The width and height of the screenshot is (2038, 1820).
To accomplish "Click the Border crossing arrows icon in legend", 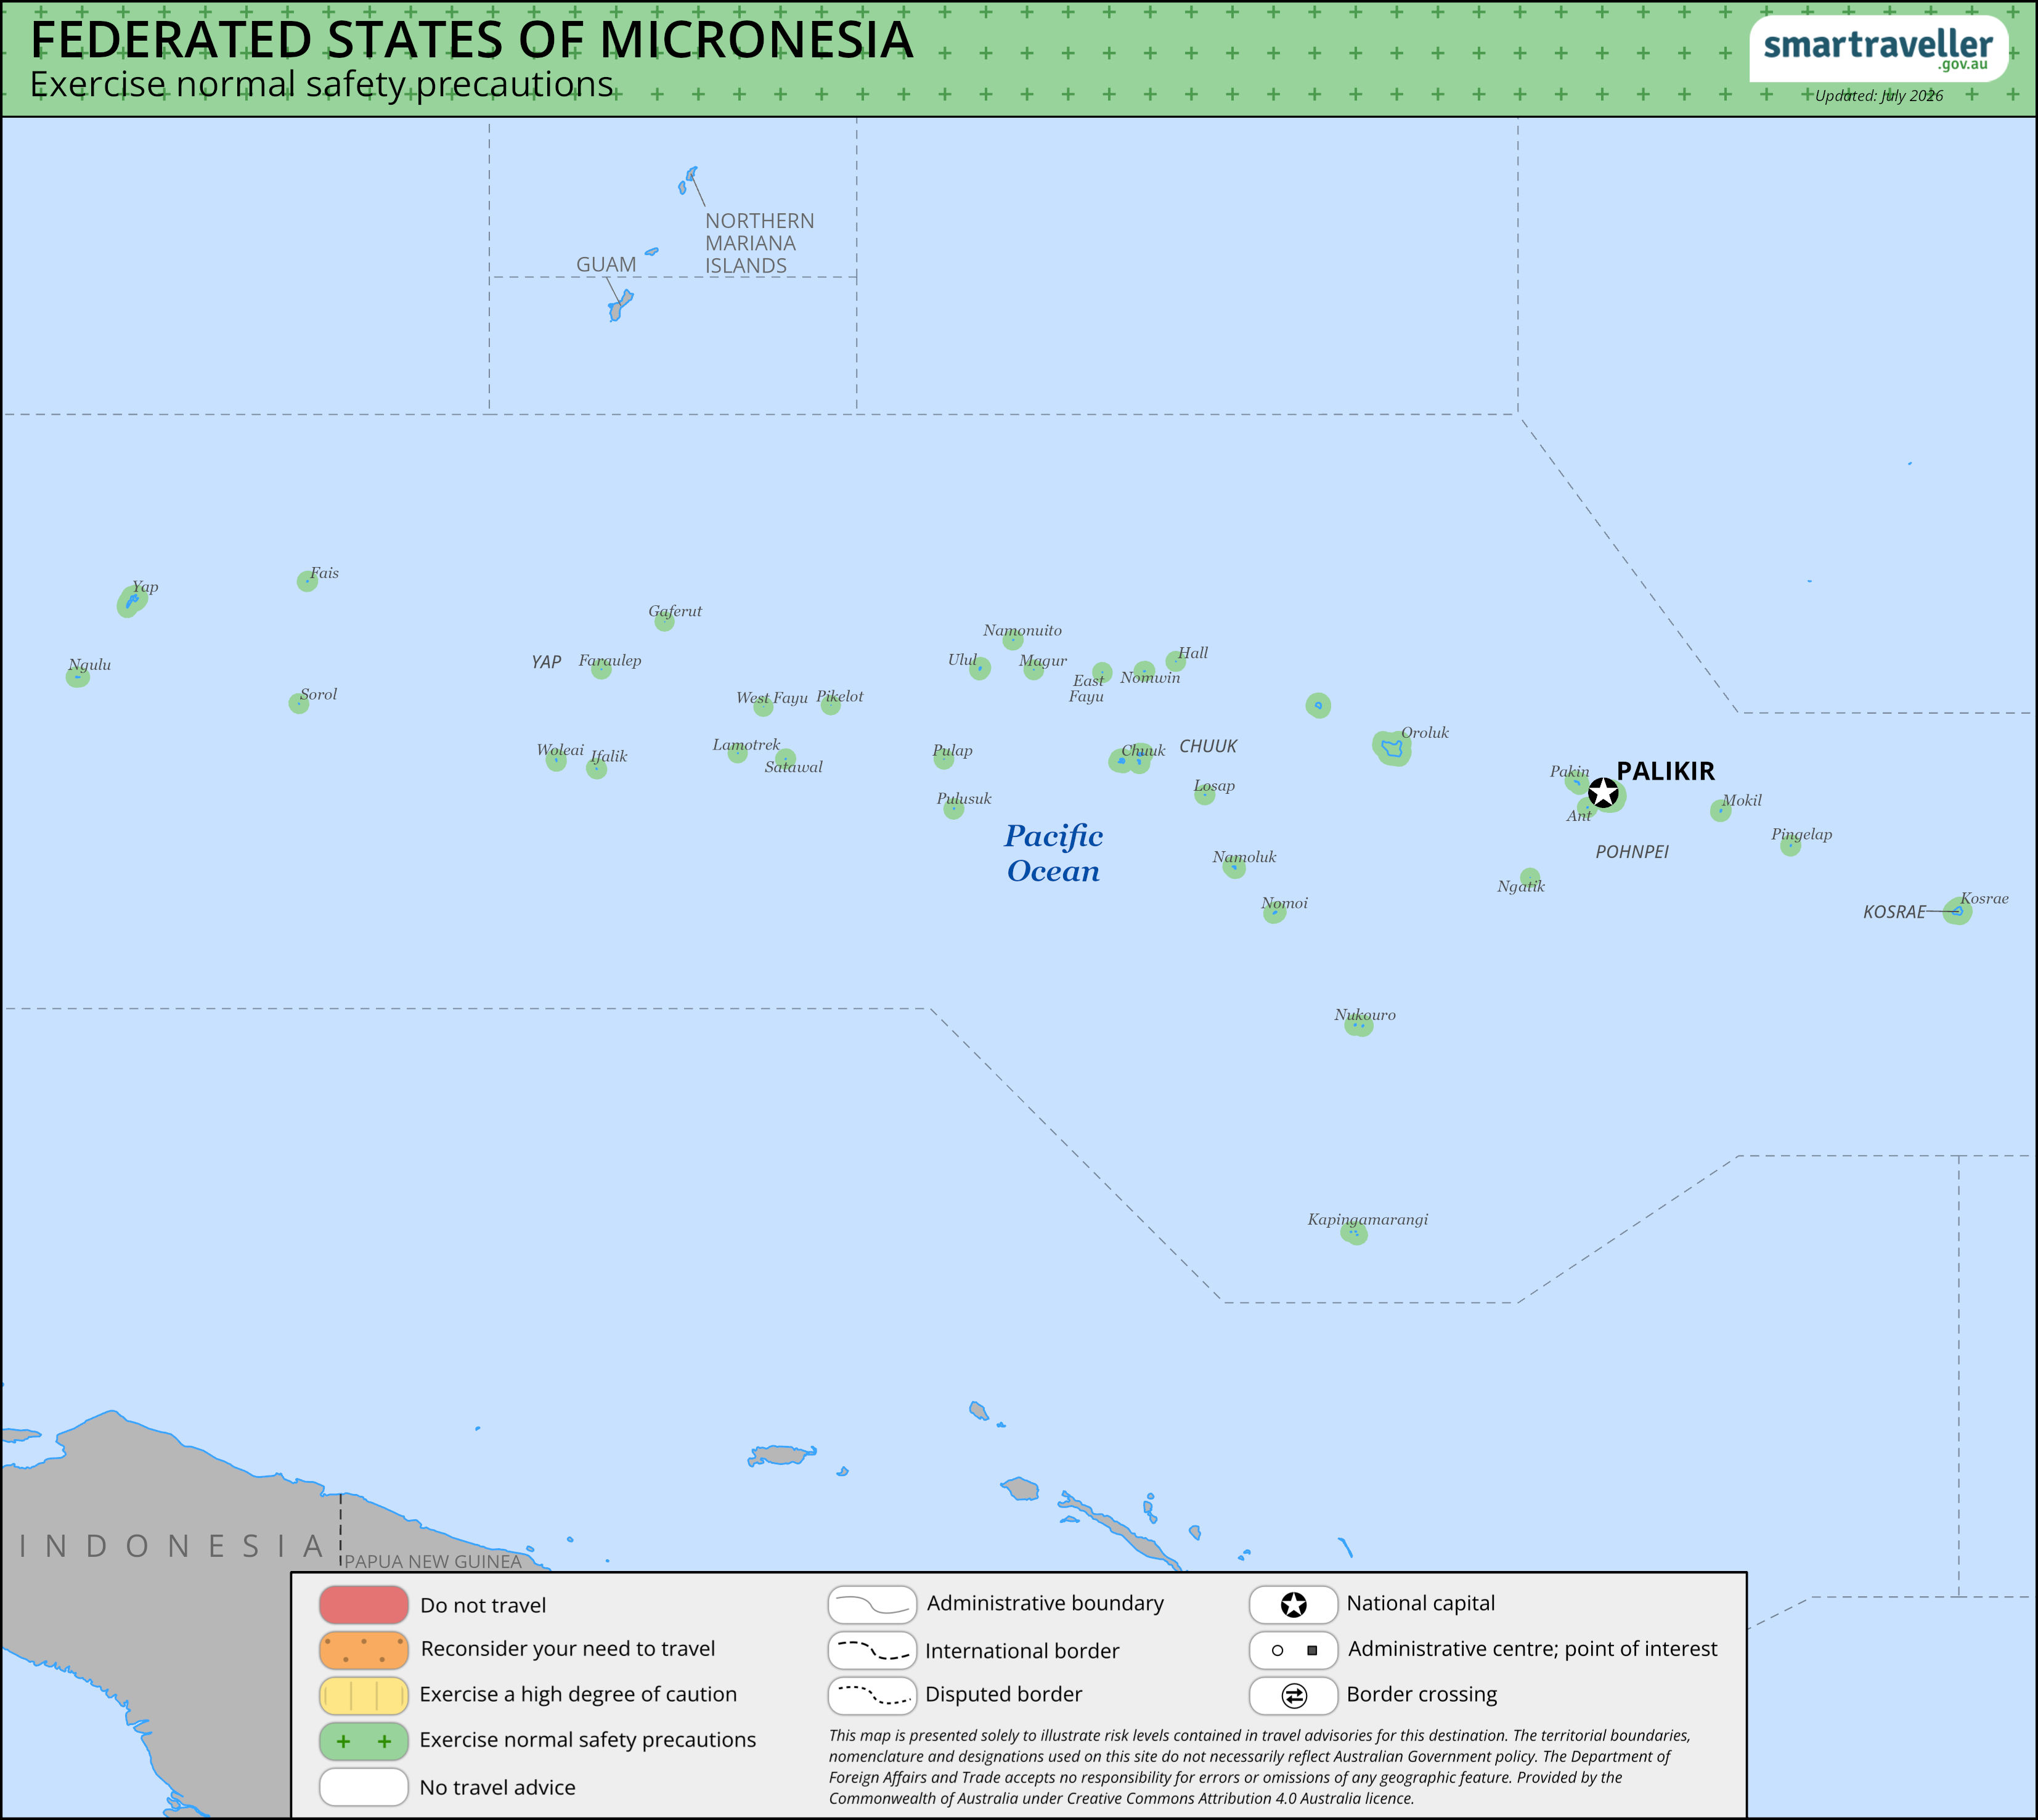I will [1293, 1696].
